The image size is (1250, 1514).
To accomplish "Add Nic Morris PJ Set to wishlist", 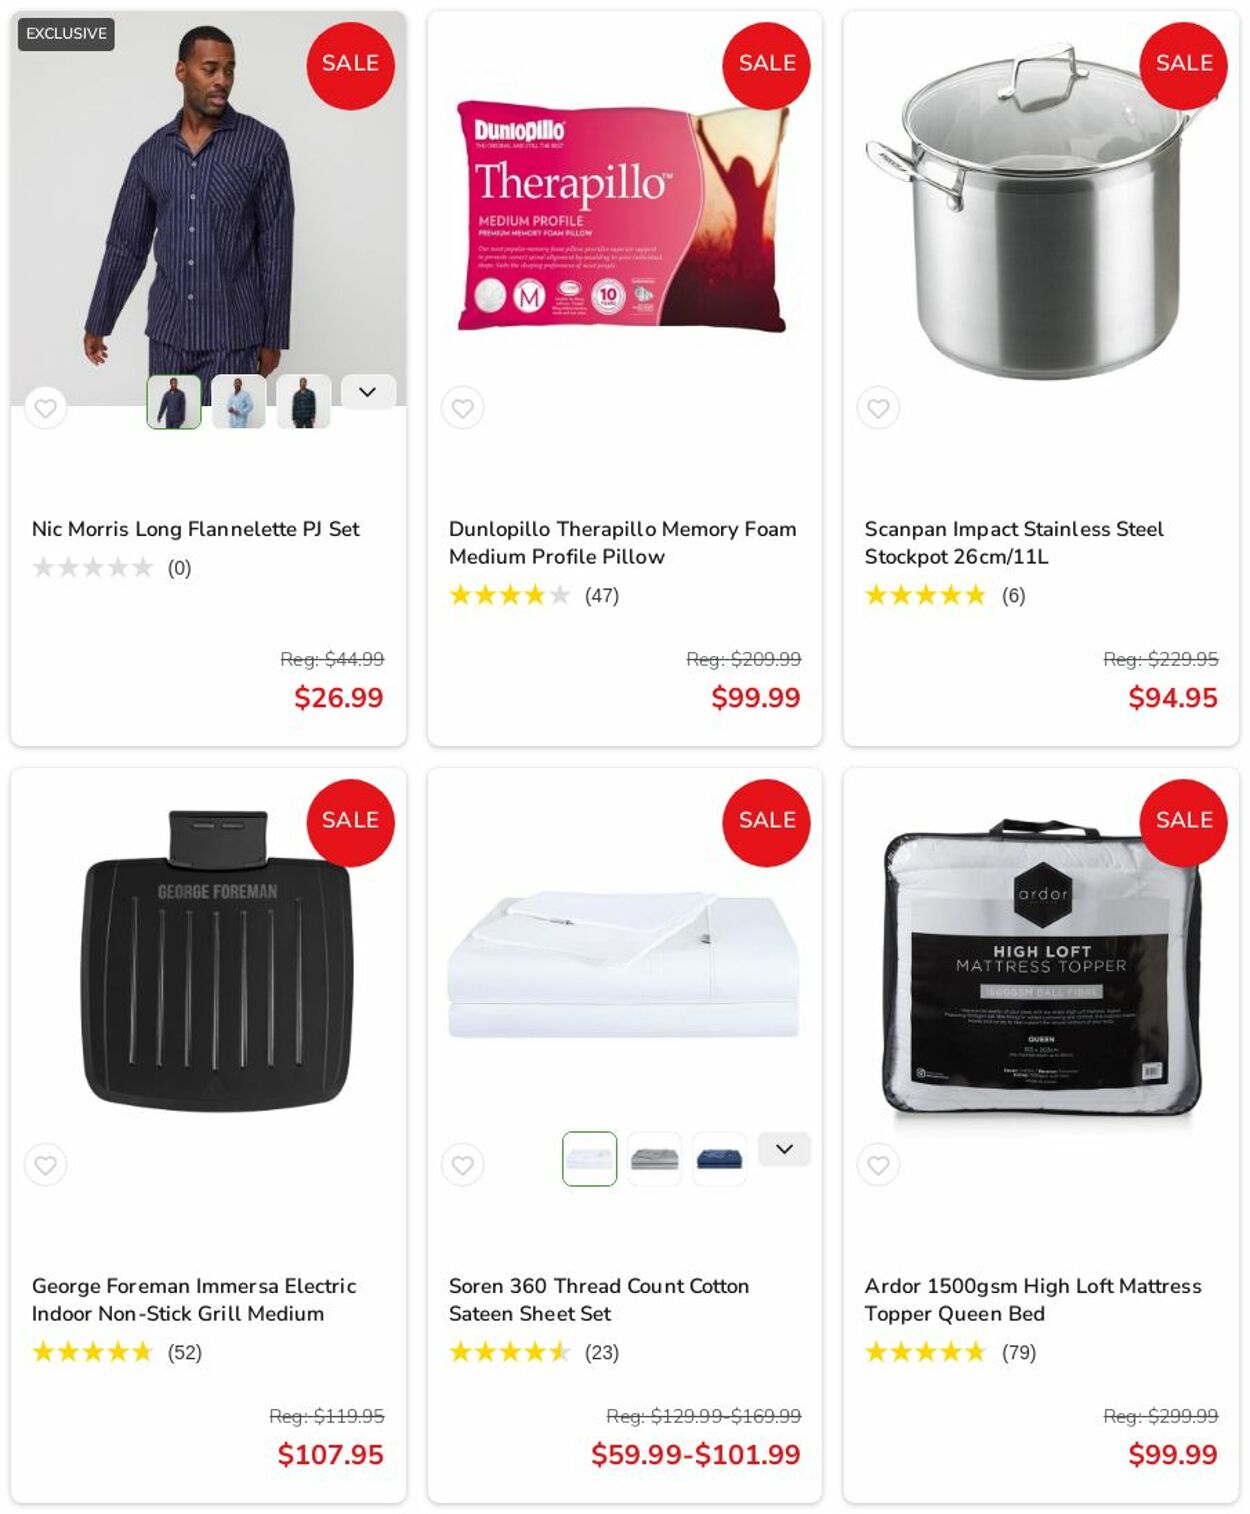I will tap(45, 408).
